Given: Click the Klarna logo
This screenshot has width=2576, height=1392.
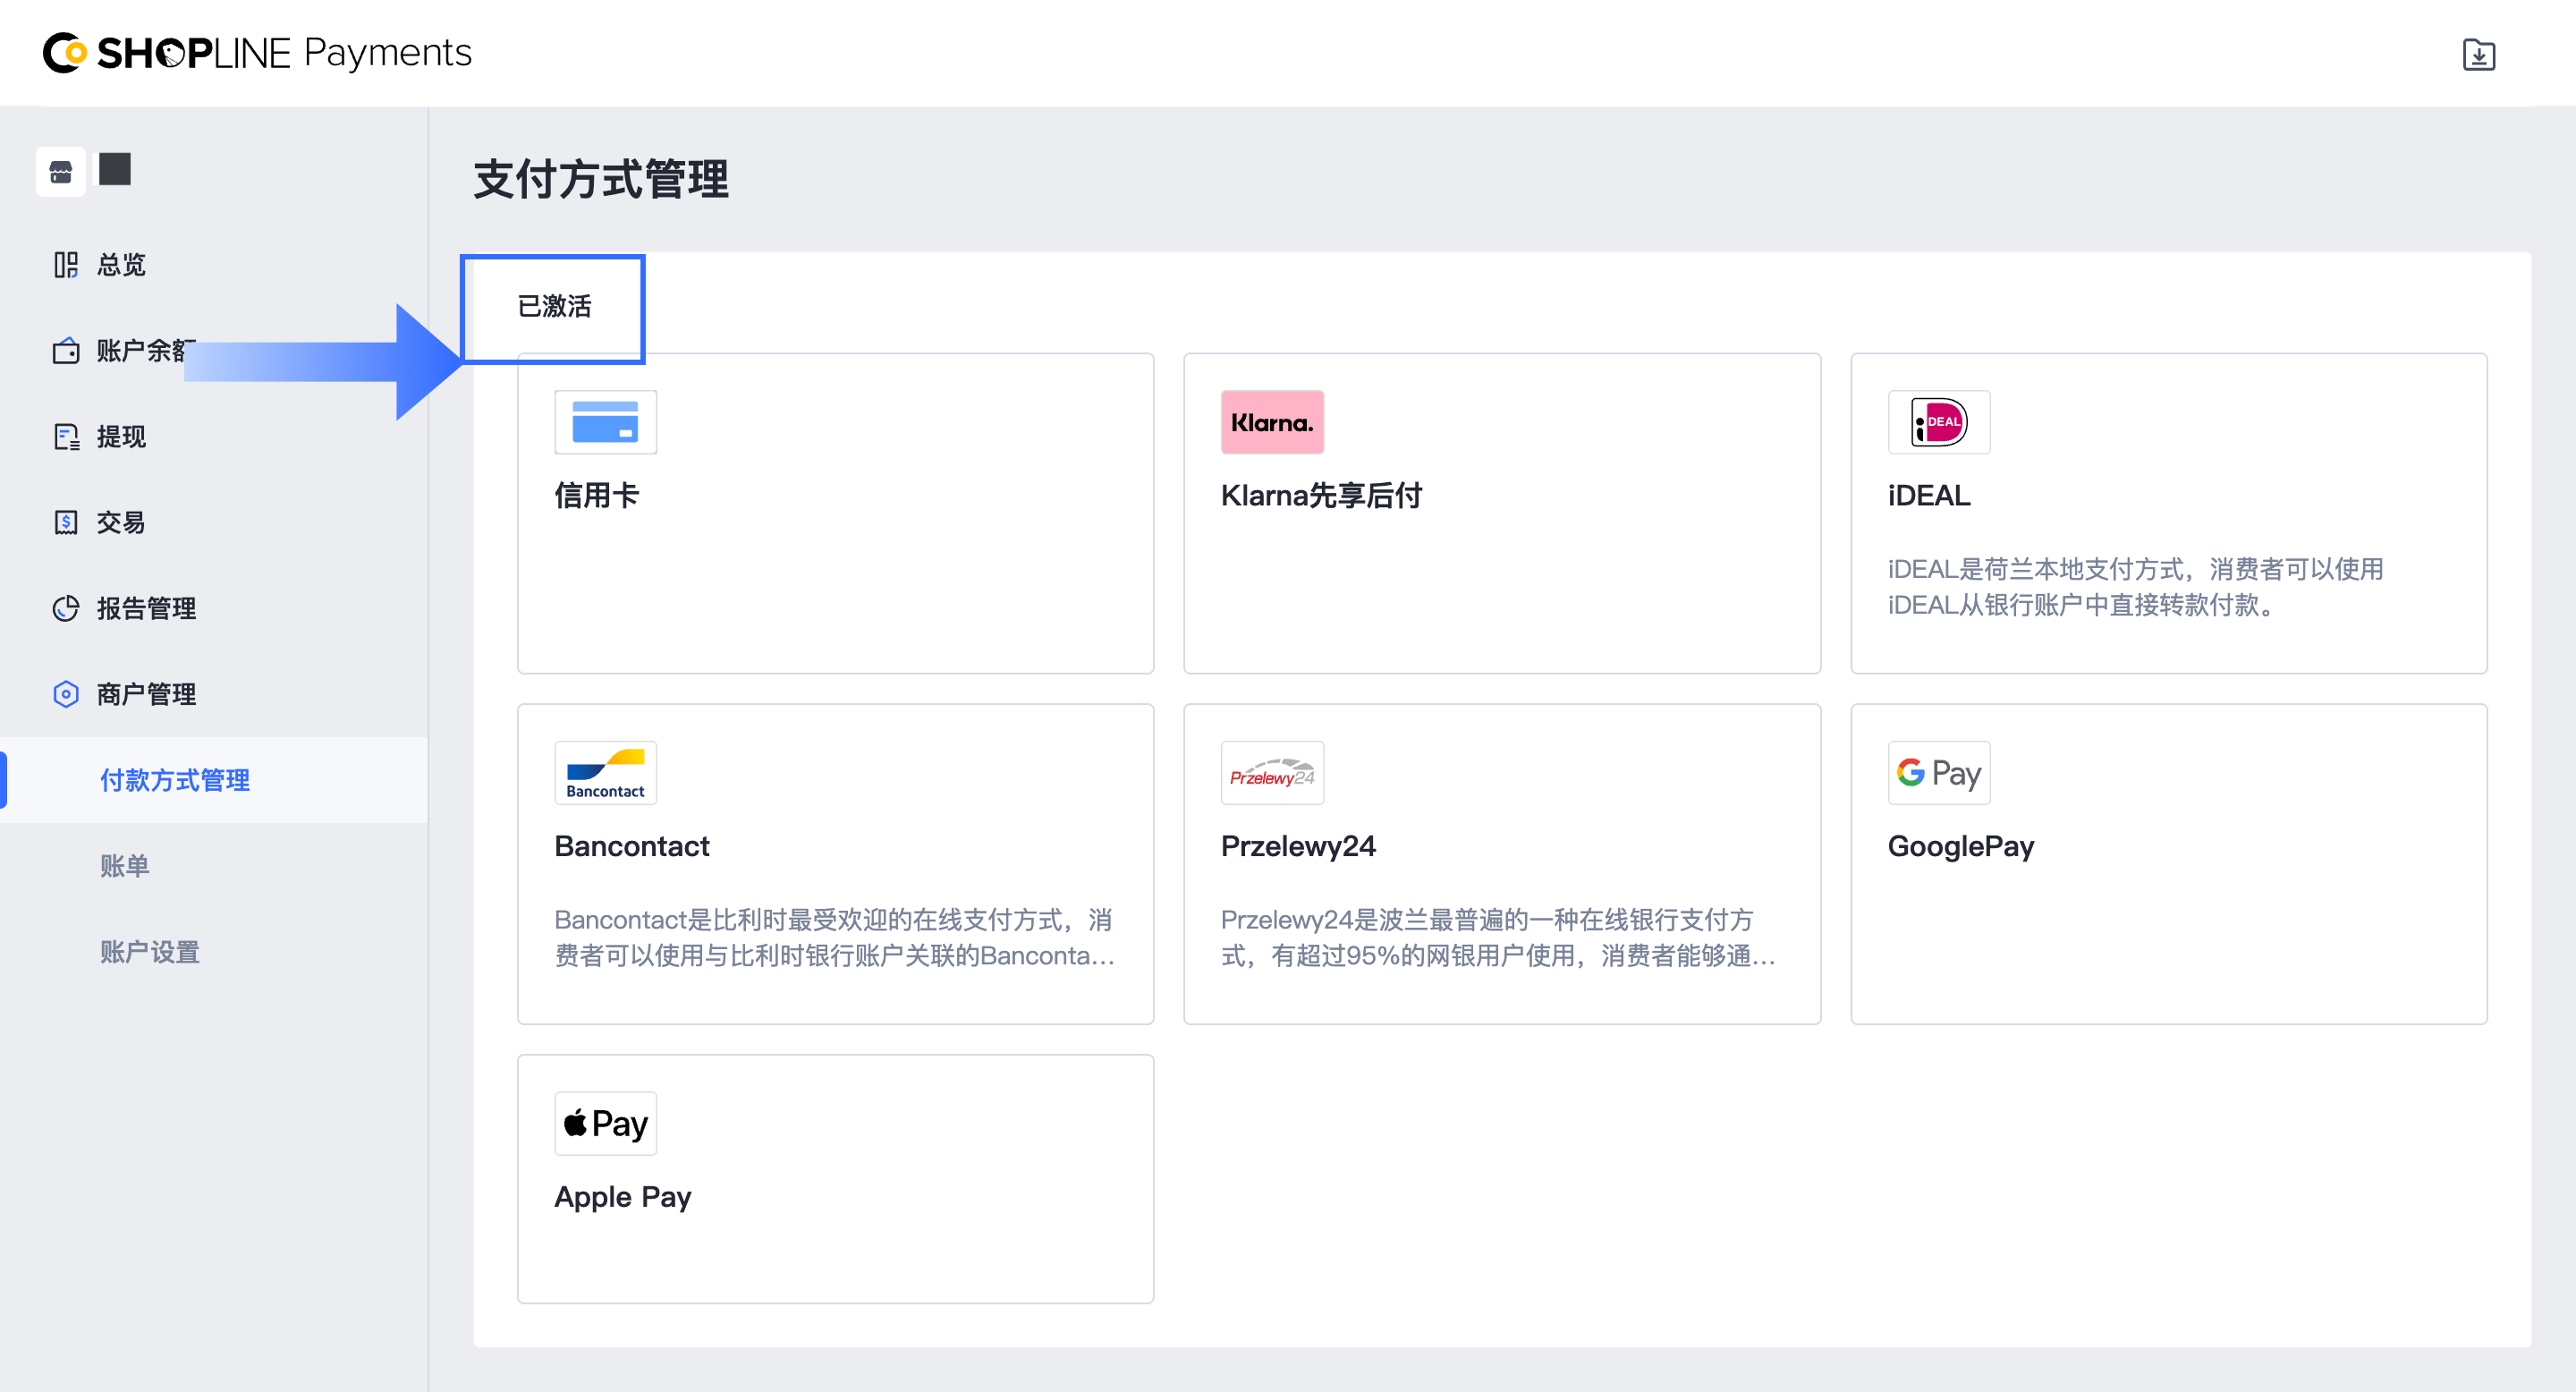Looking at the screenshot, I should pyautogui.click(x=1272, y=422).
